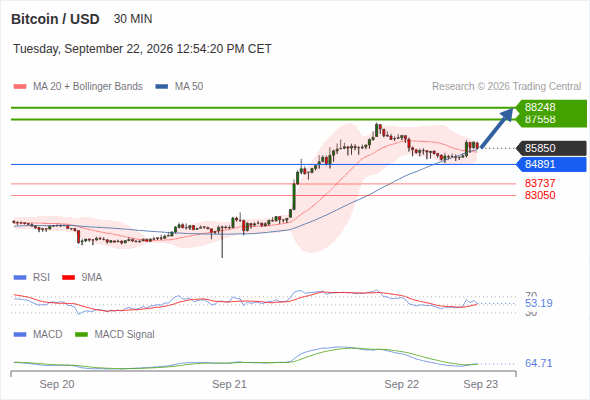
Task: Click the Tuesday, September 22, 2026 timestamp
Action: click(x=142, y=49)
